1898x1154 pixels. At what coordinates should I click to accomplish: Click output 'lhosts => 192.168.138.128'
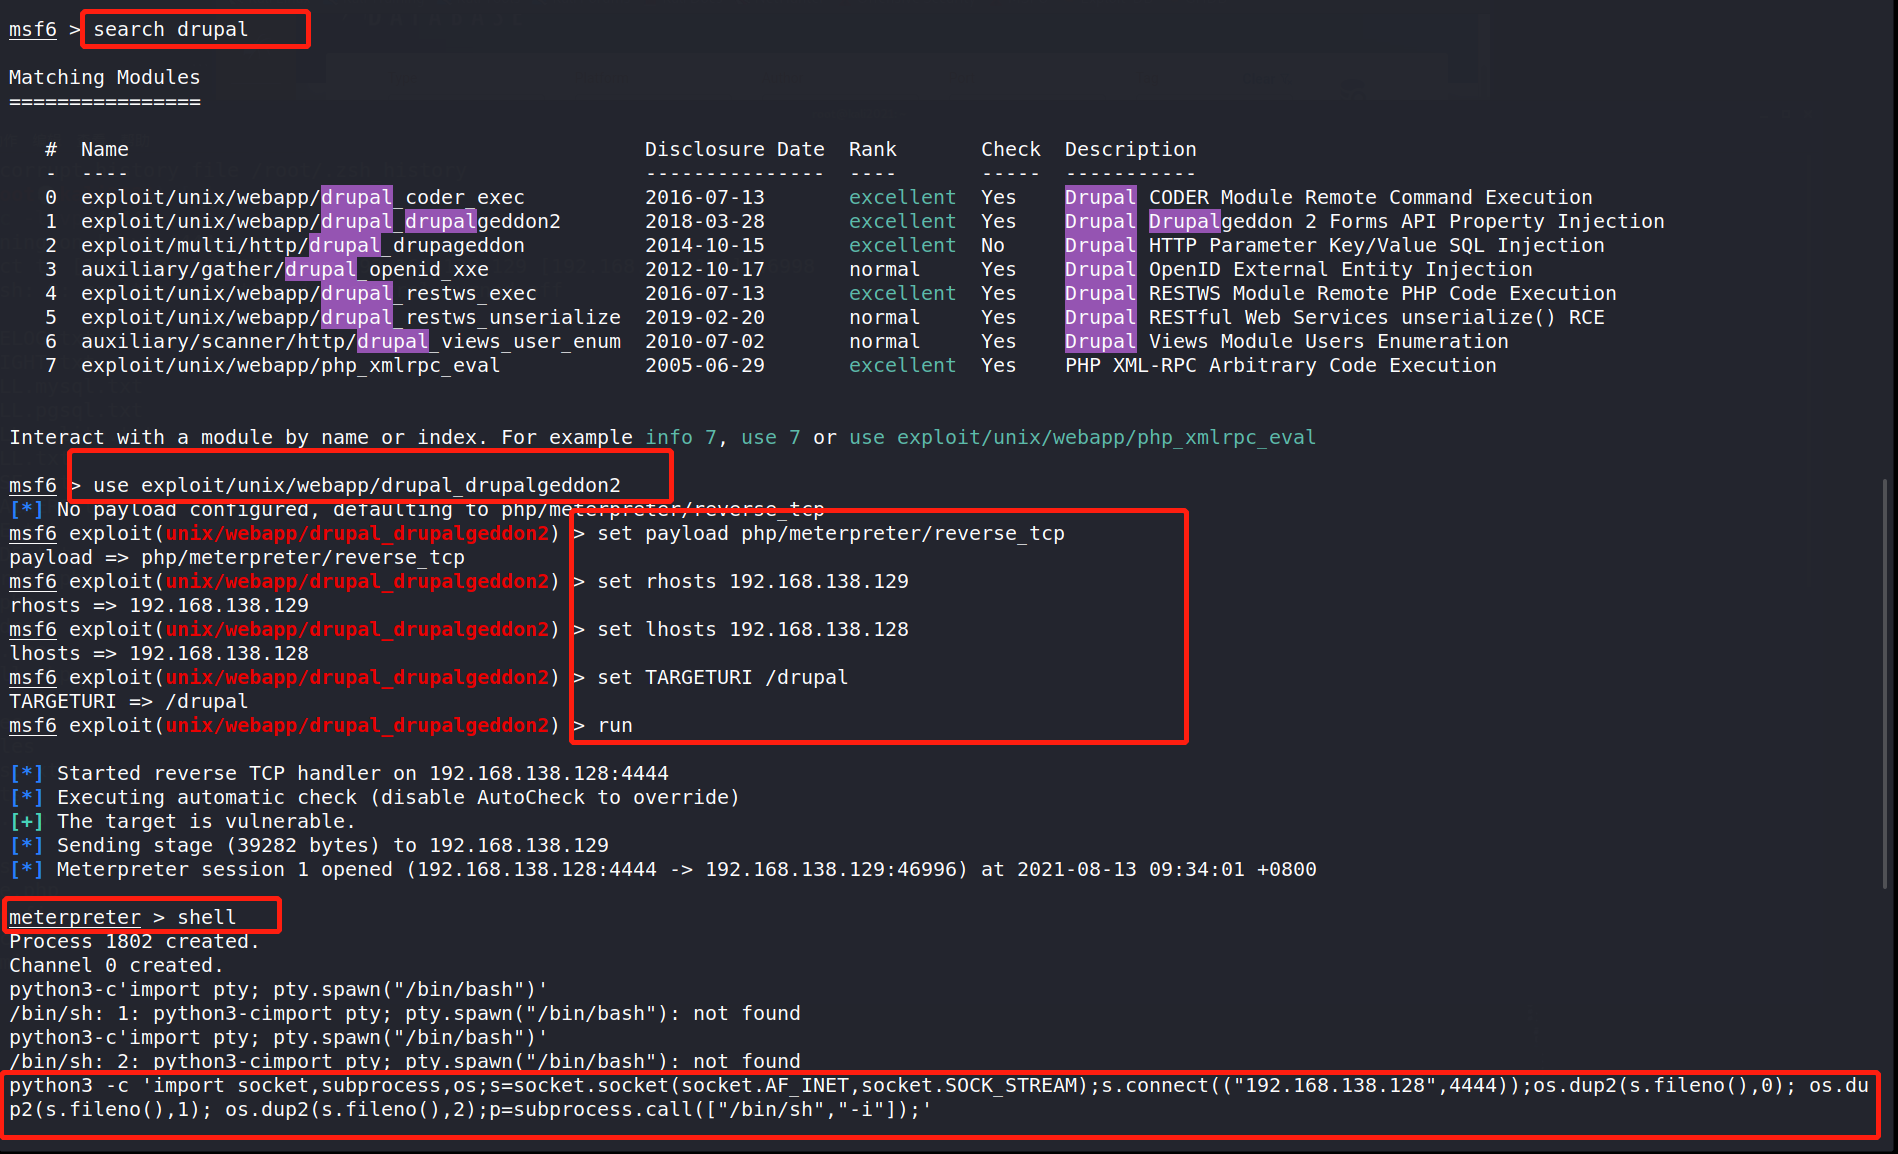tap(158, 653)
